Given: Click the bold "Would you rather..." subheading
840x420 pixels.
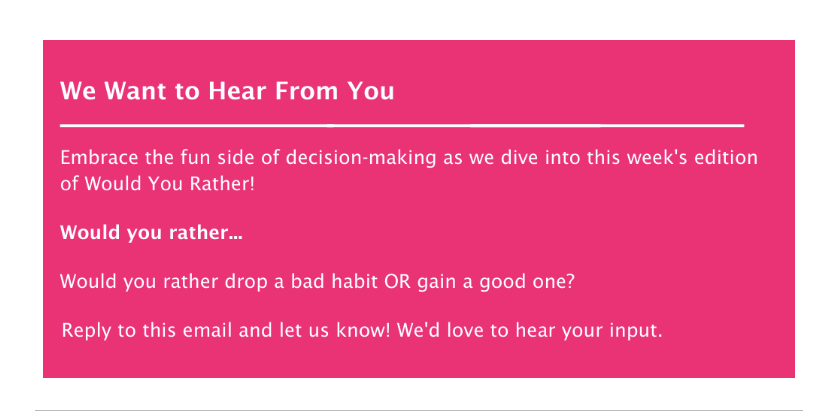Looking at the screenshot, I should coord(151,234).
